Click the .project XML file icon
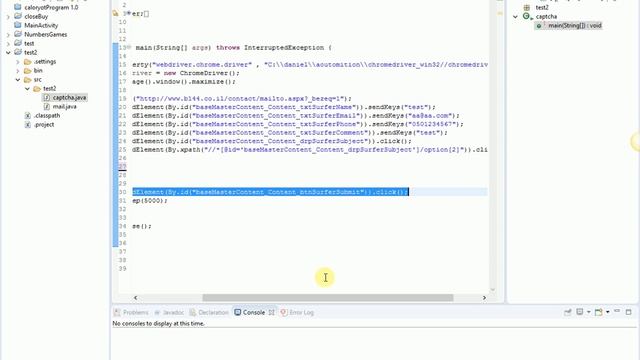Viewport: 640px width, 360px height. pyautogui.click(x=28, y=124)
